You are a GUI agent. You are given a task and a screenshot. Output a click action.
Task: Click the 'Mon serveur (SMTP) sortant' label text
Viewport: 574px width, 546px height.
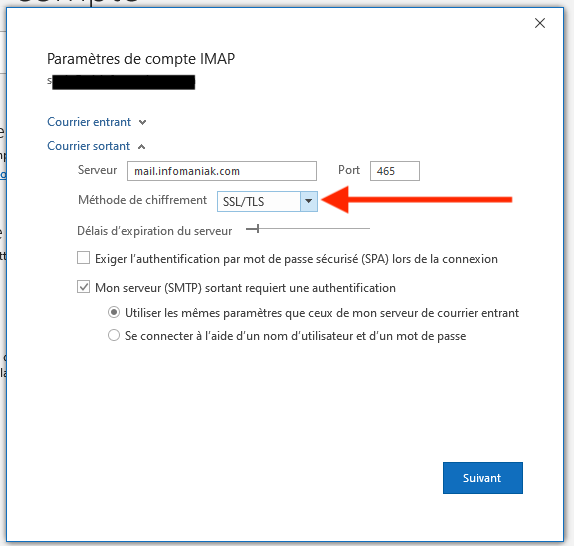pos(245,288)
